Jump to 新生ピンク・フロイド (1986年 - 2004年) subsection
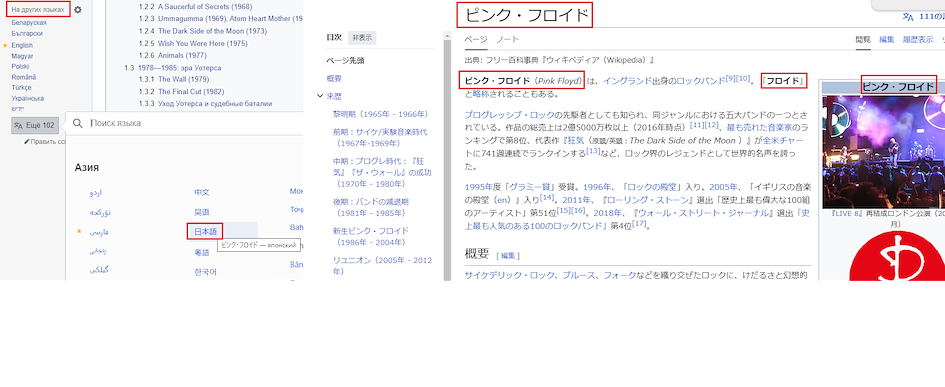Image resolution: width=945 pixels, height=387 pixels. pyautogui.click(x=371, y=236)
